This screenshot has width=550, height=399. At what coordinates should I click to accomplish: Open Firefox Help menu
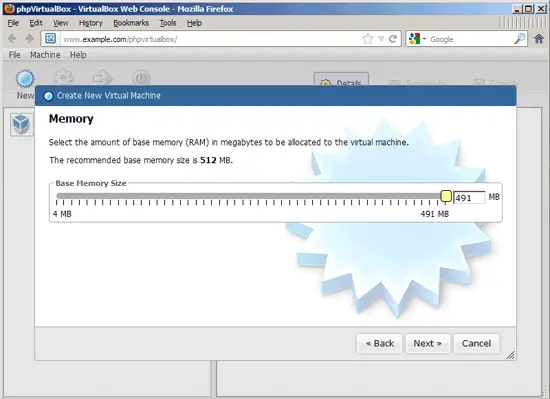point(194,23)
